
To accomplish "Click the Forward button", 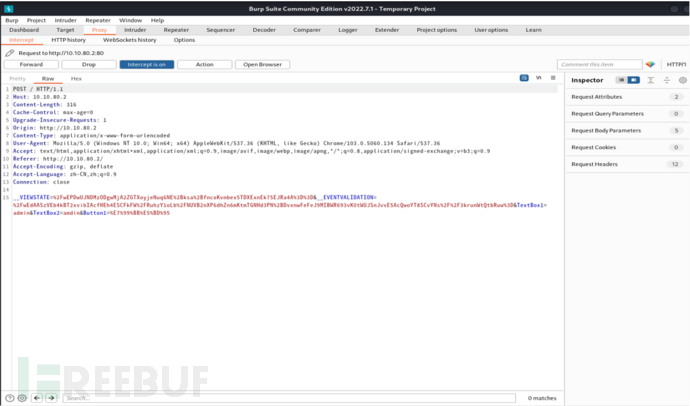I will tap(31, 65).
